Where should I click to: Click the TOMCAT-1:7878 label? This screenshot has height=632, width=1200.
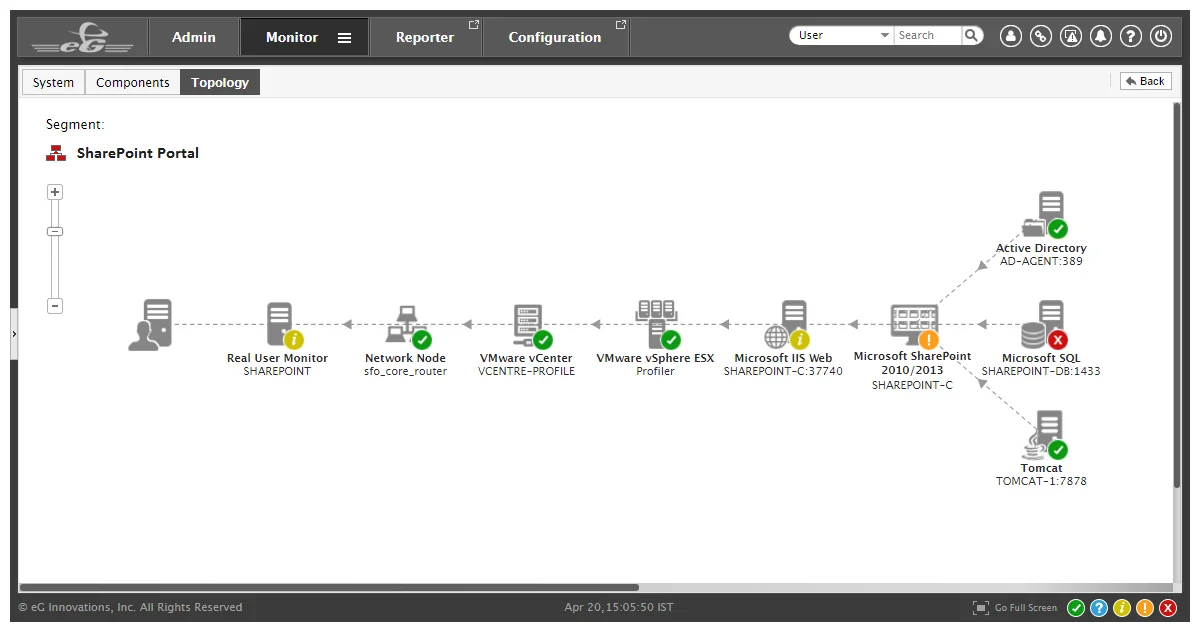(x=1041, y=481)
